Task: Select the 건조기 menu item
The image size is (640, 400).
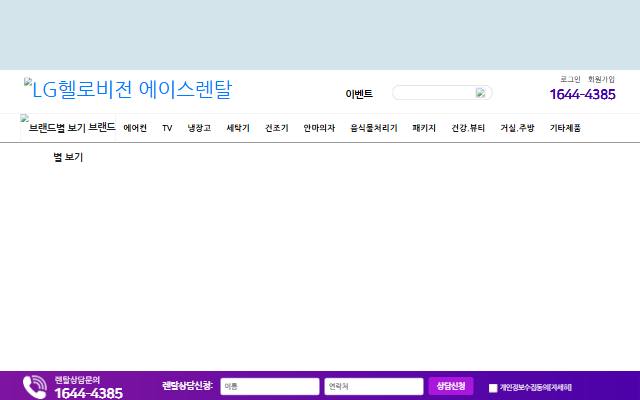Action: (x=277, y=128)
